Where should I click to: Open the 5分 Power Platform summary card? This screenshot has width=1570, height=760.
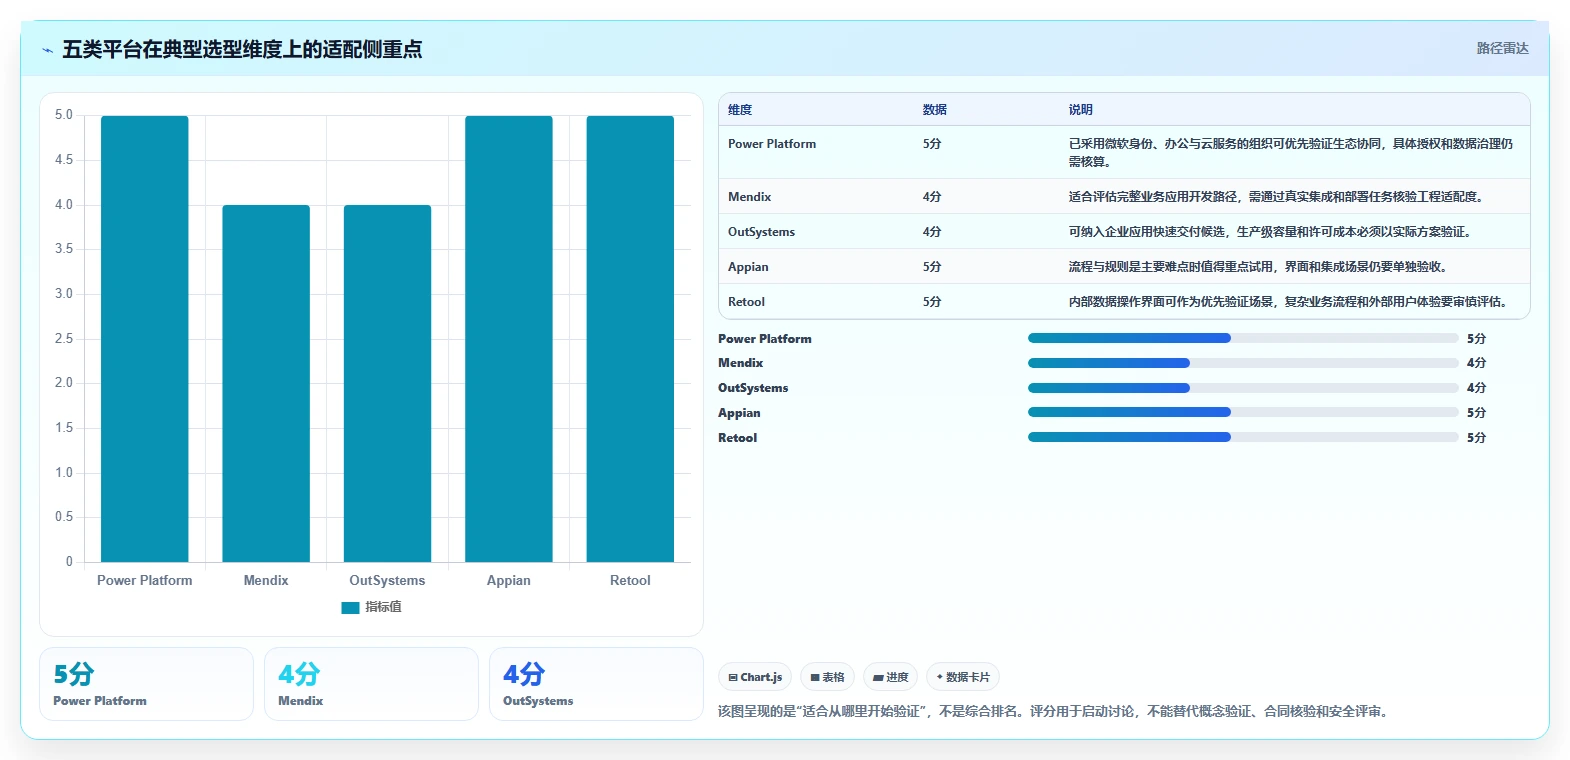tap(146, 684)
